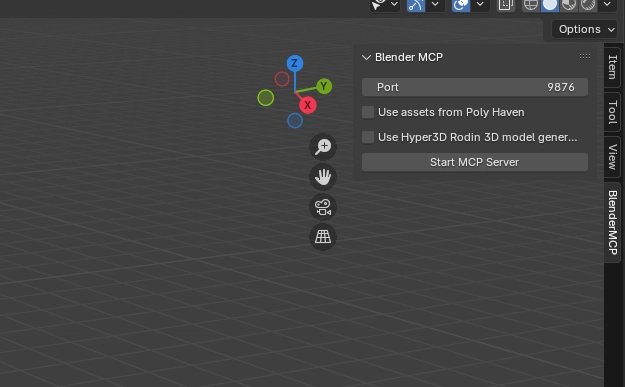Image resolution: width=625 pixels, height=387 pixels.
Task: Open the selectability and visibility dropdown arrow
Action: coord(394,4)
